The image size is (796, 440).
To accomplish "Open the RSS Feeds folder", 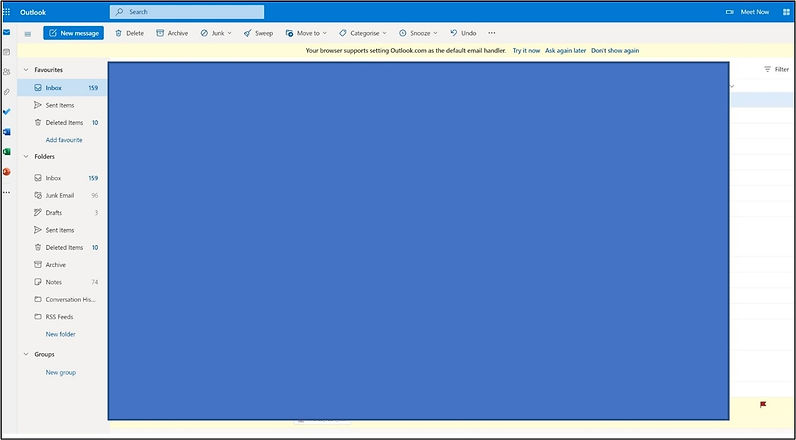I will (x=62, y=317).
